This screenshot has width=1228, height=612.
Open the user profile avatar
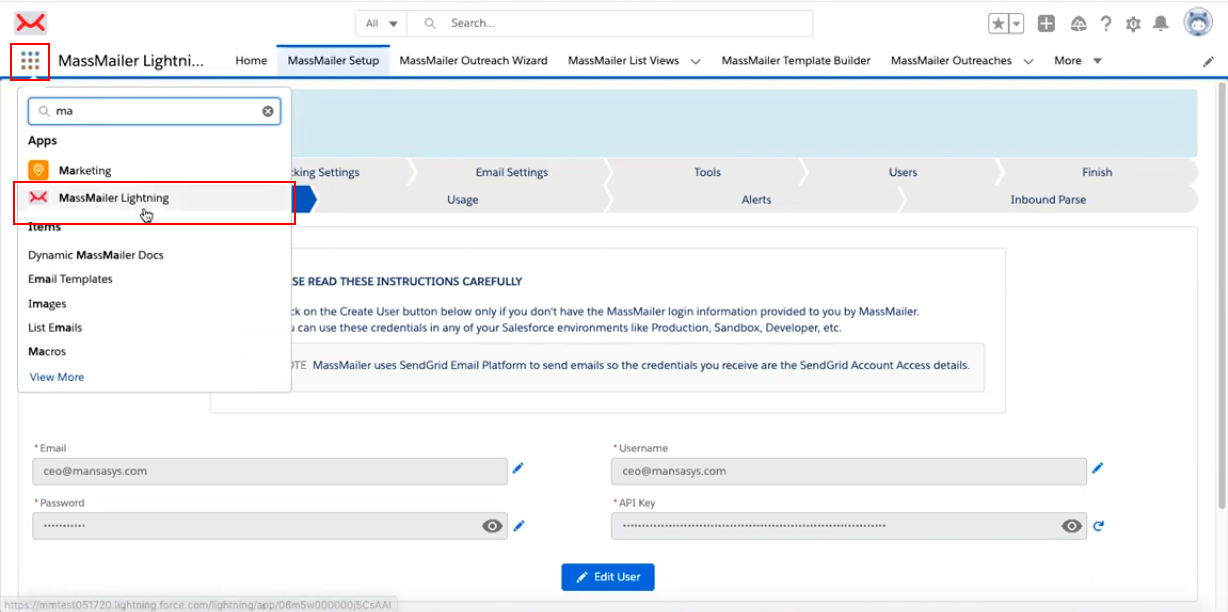click(1198, 23)
